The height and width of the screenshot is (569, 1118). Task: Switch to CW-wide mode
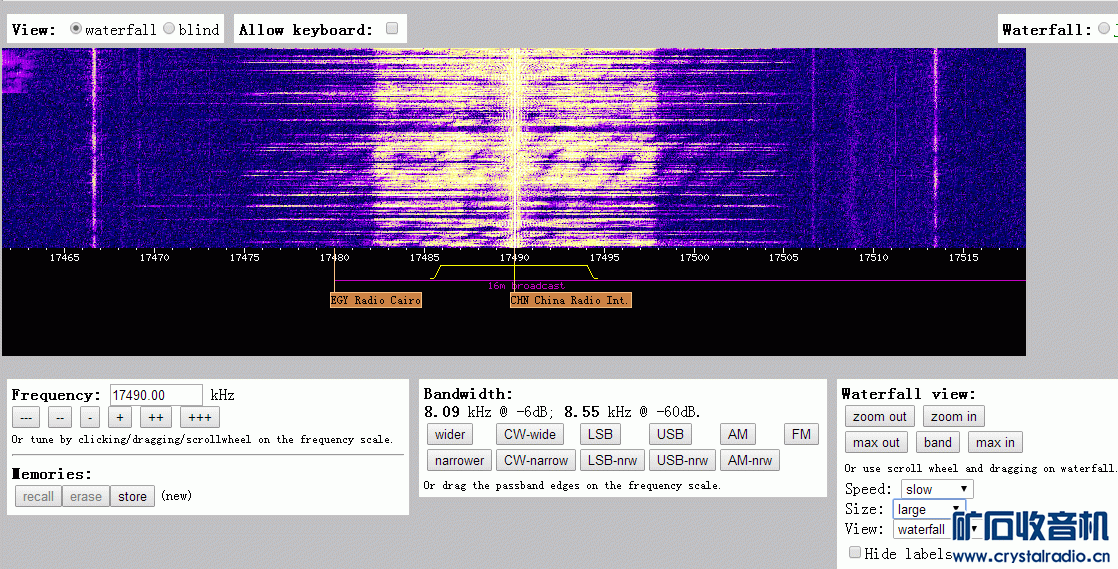point(530,434)
